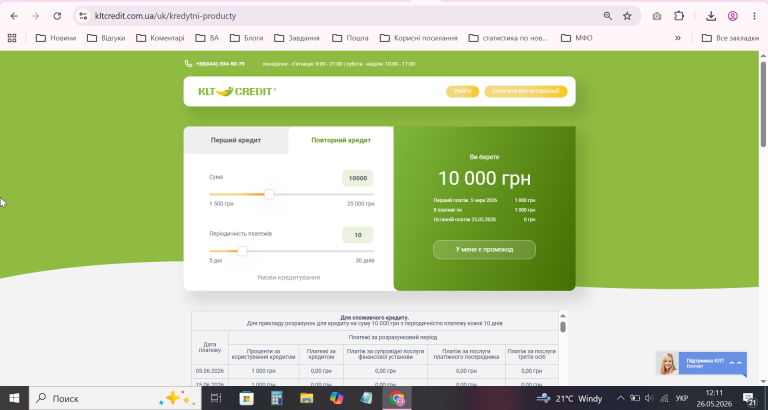Open the Все закладки folder

730,38
